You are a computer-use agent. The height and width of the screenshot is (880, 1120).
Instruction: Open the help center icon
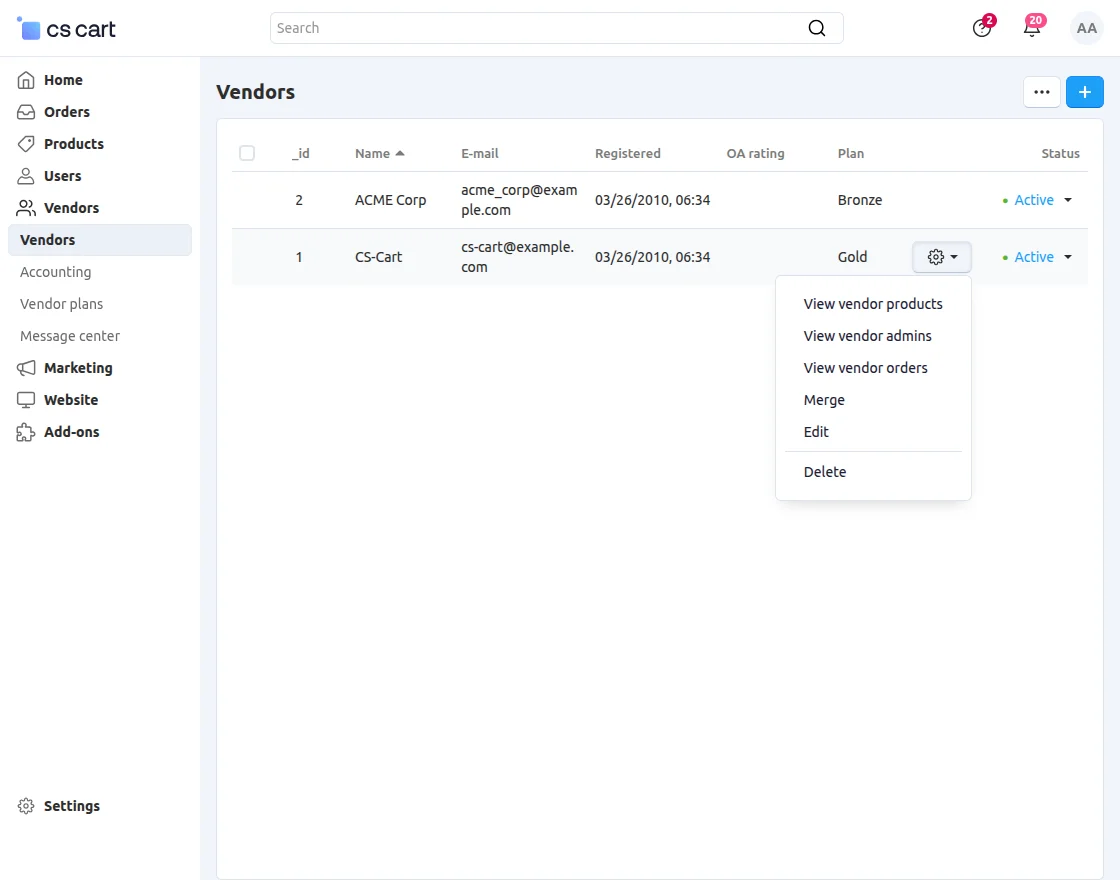pos(982,28)
